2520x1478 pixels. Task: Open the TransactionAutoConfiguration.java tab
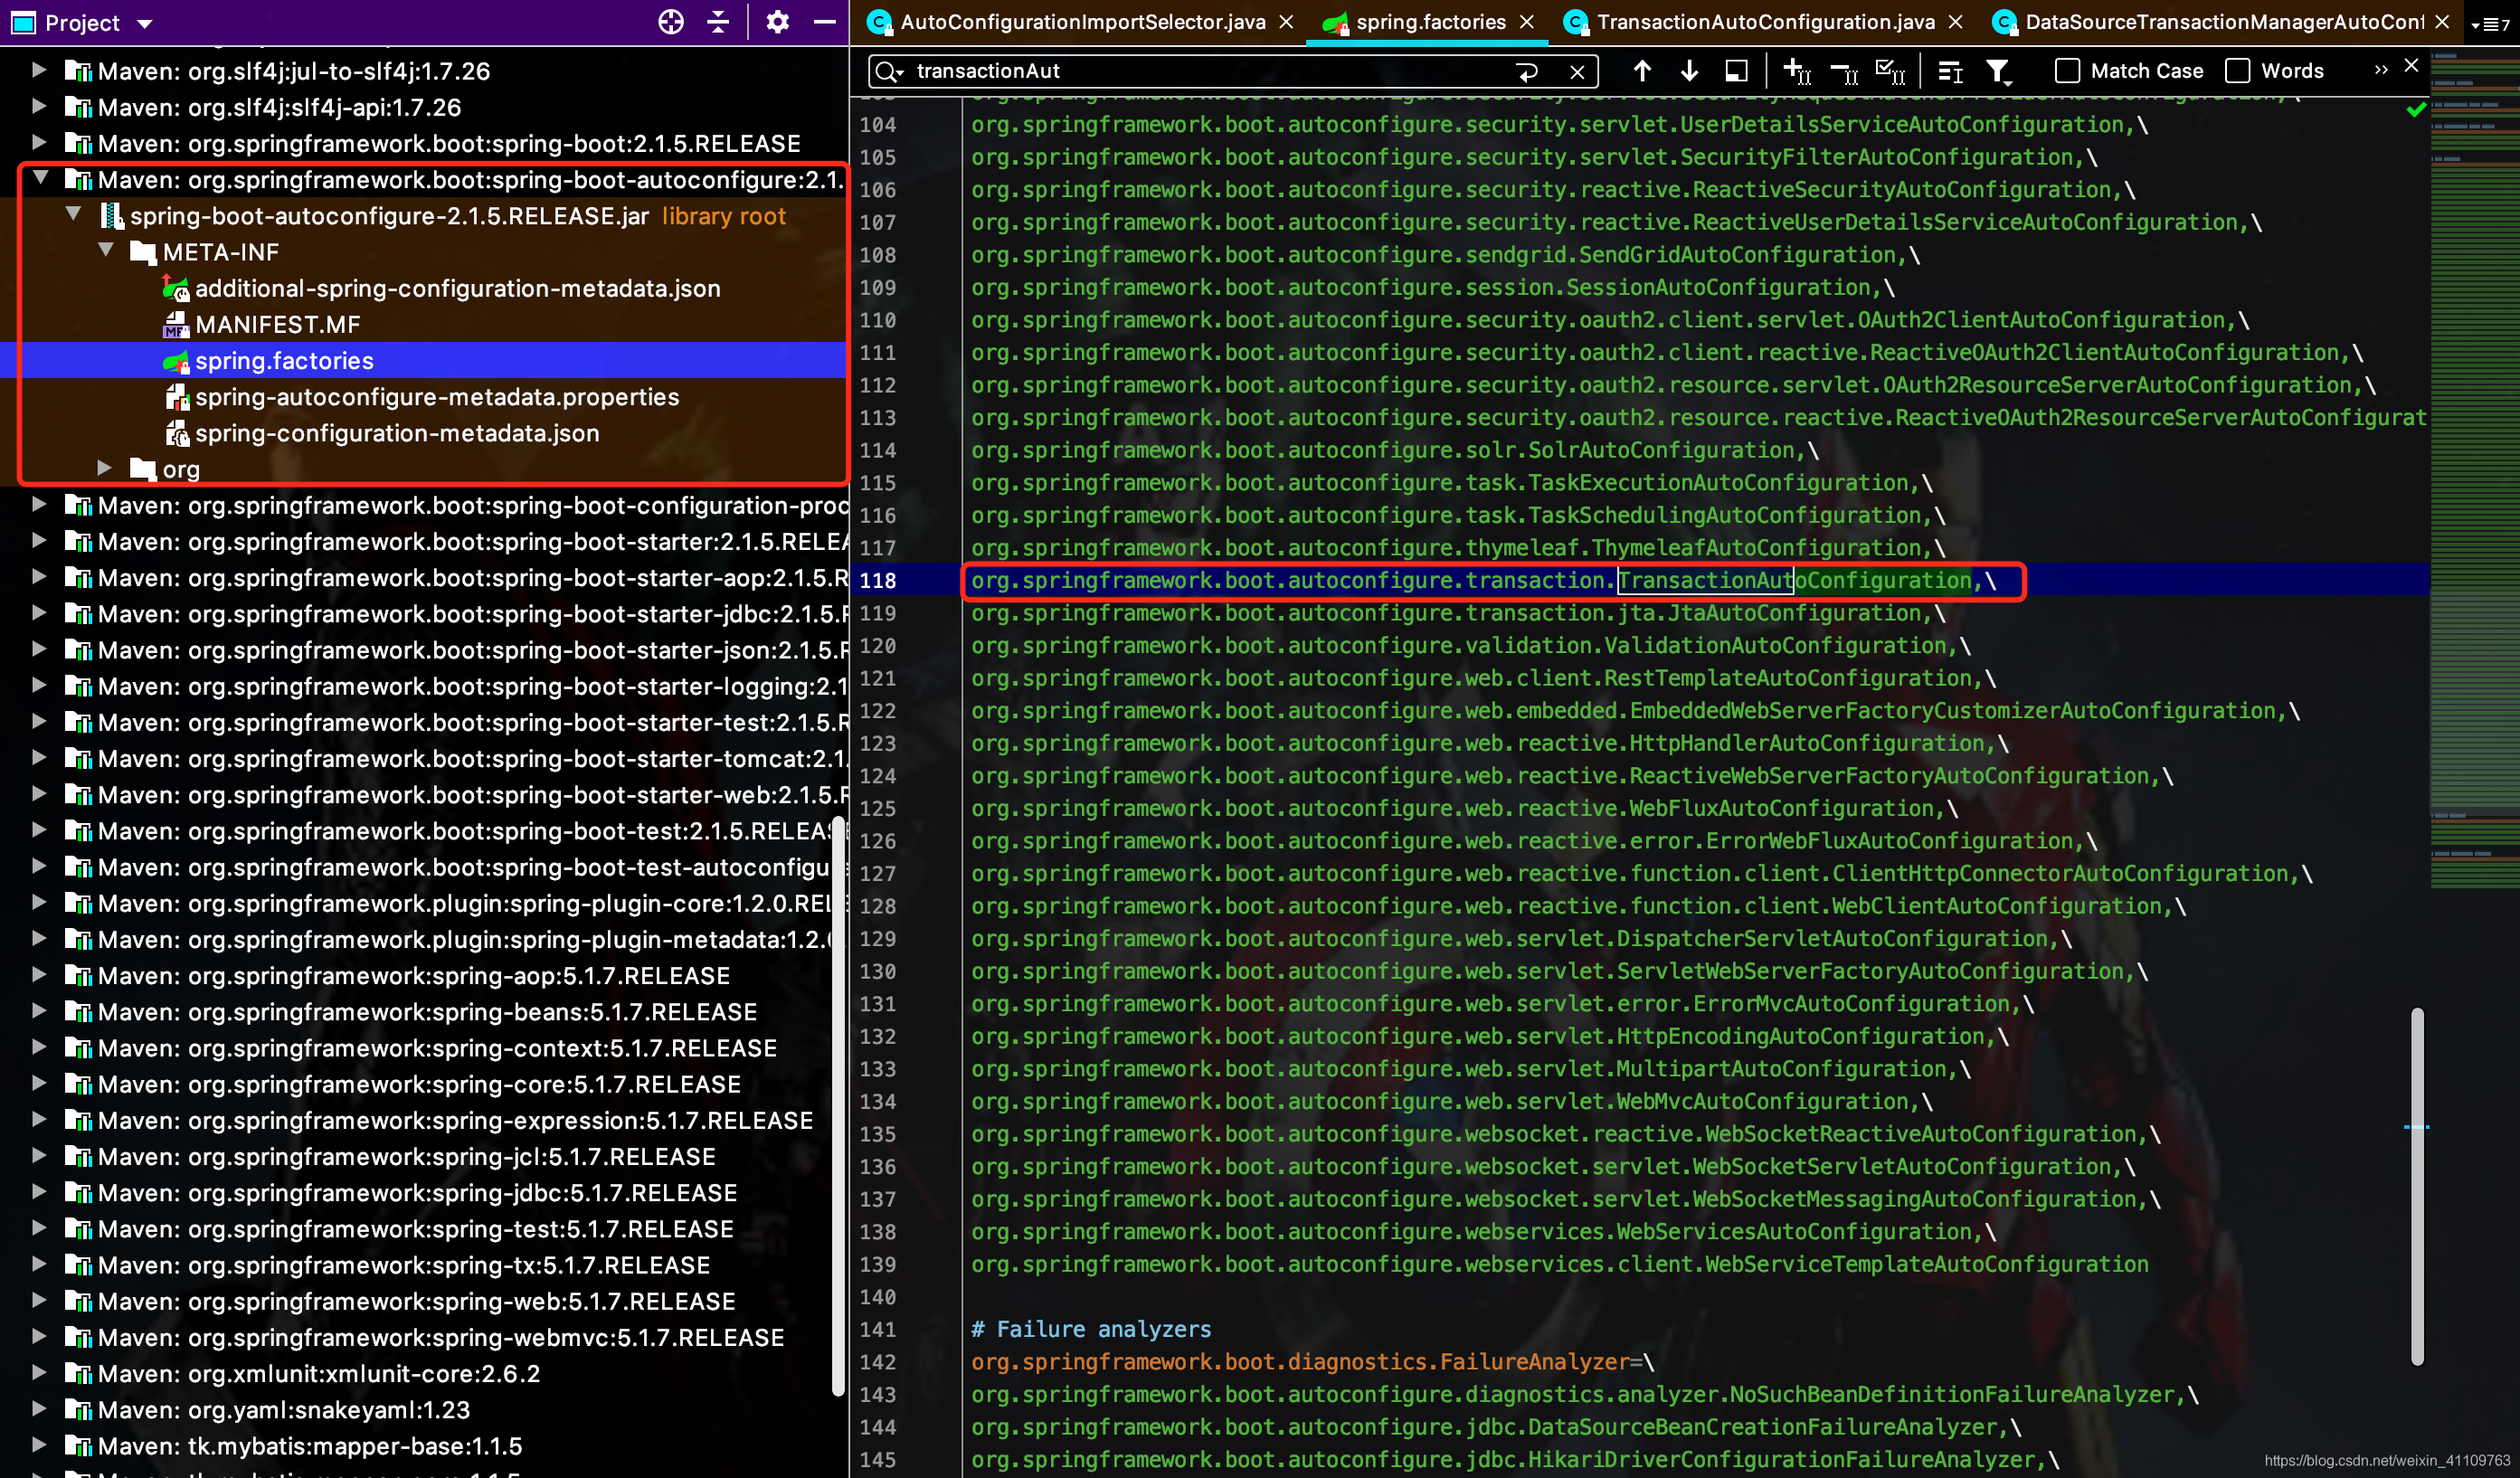(1765, 22)
